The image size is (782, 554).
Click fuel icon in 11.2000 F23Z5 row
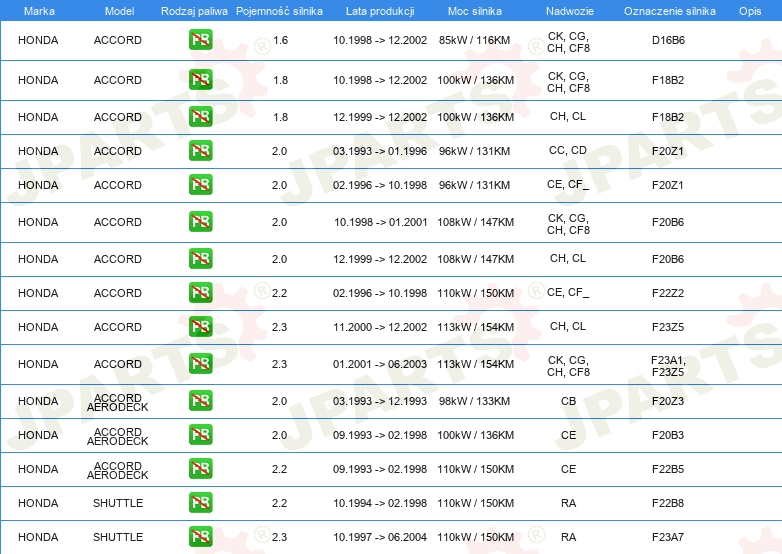[x=200, y=327]
